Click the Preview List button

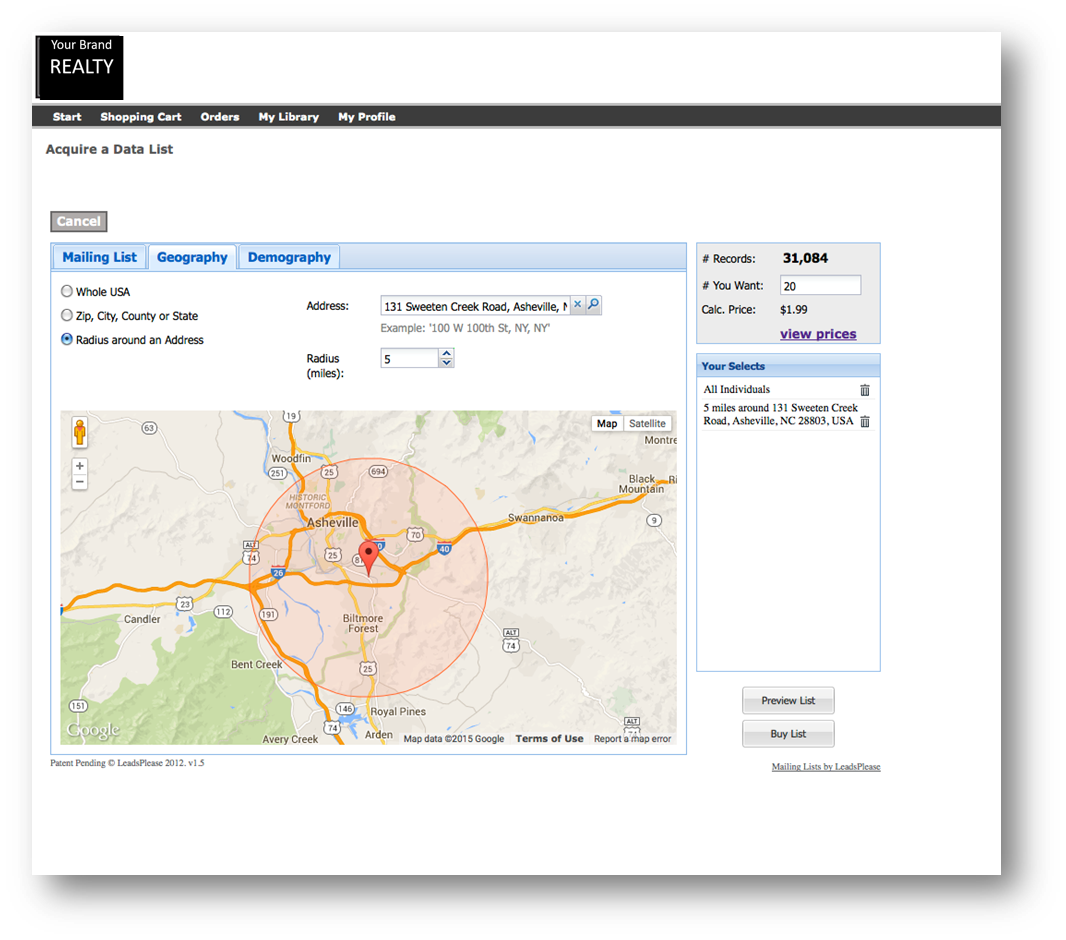[788, 701]
